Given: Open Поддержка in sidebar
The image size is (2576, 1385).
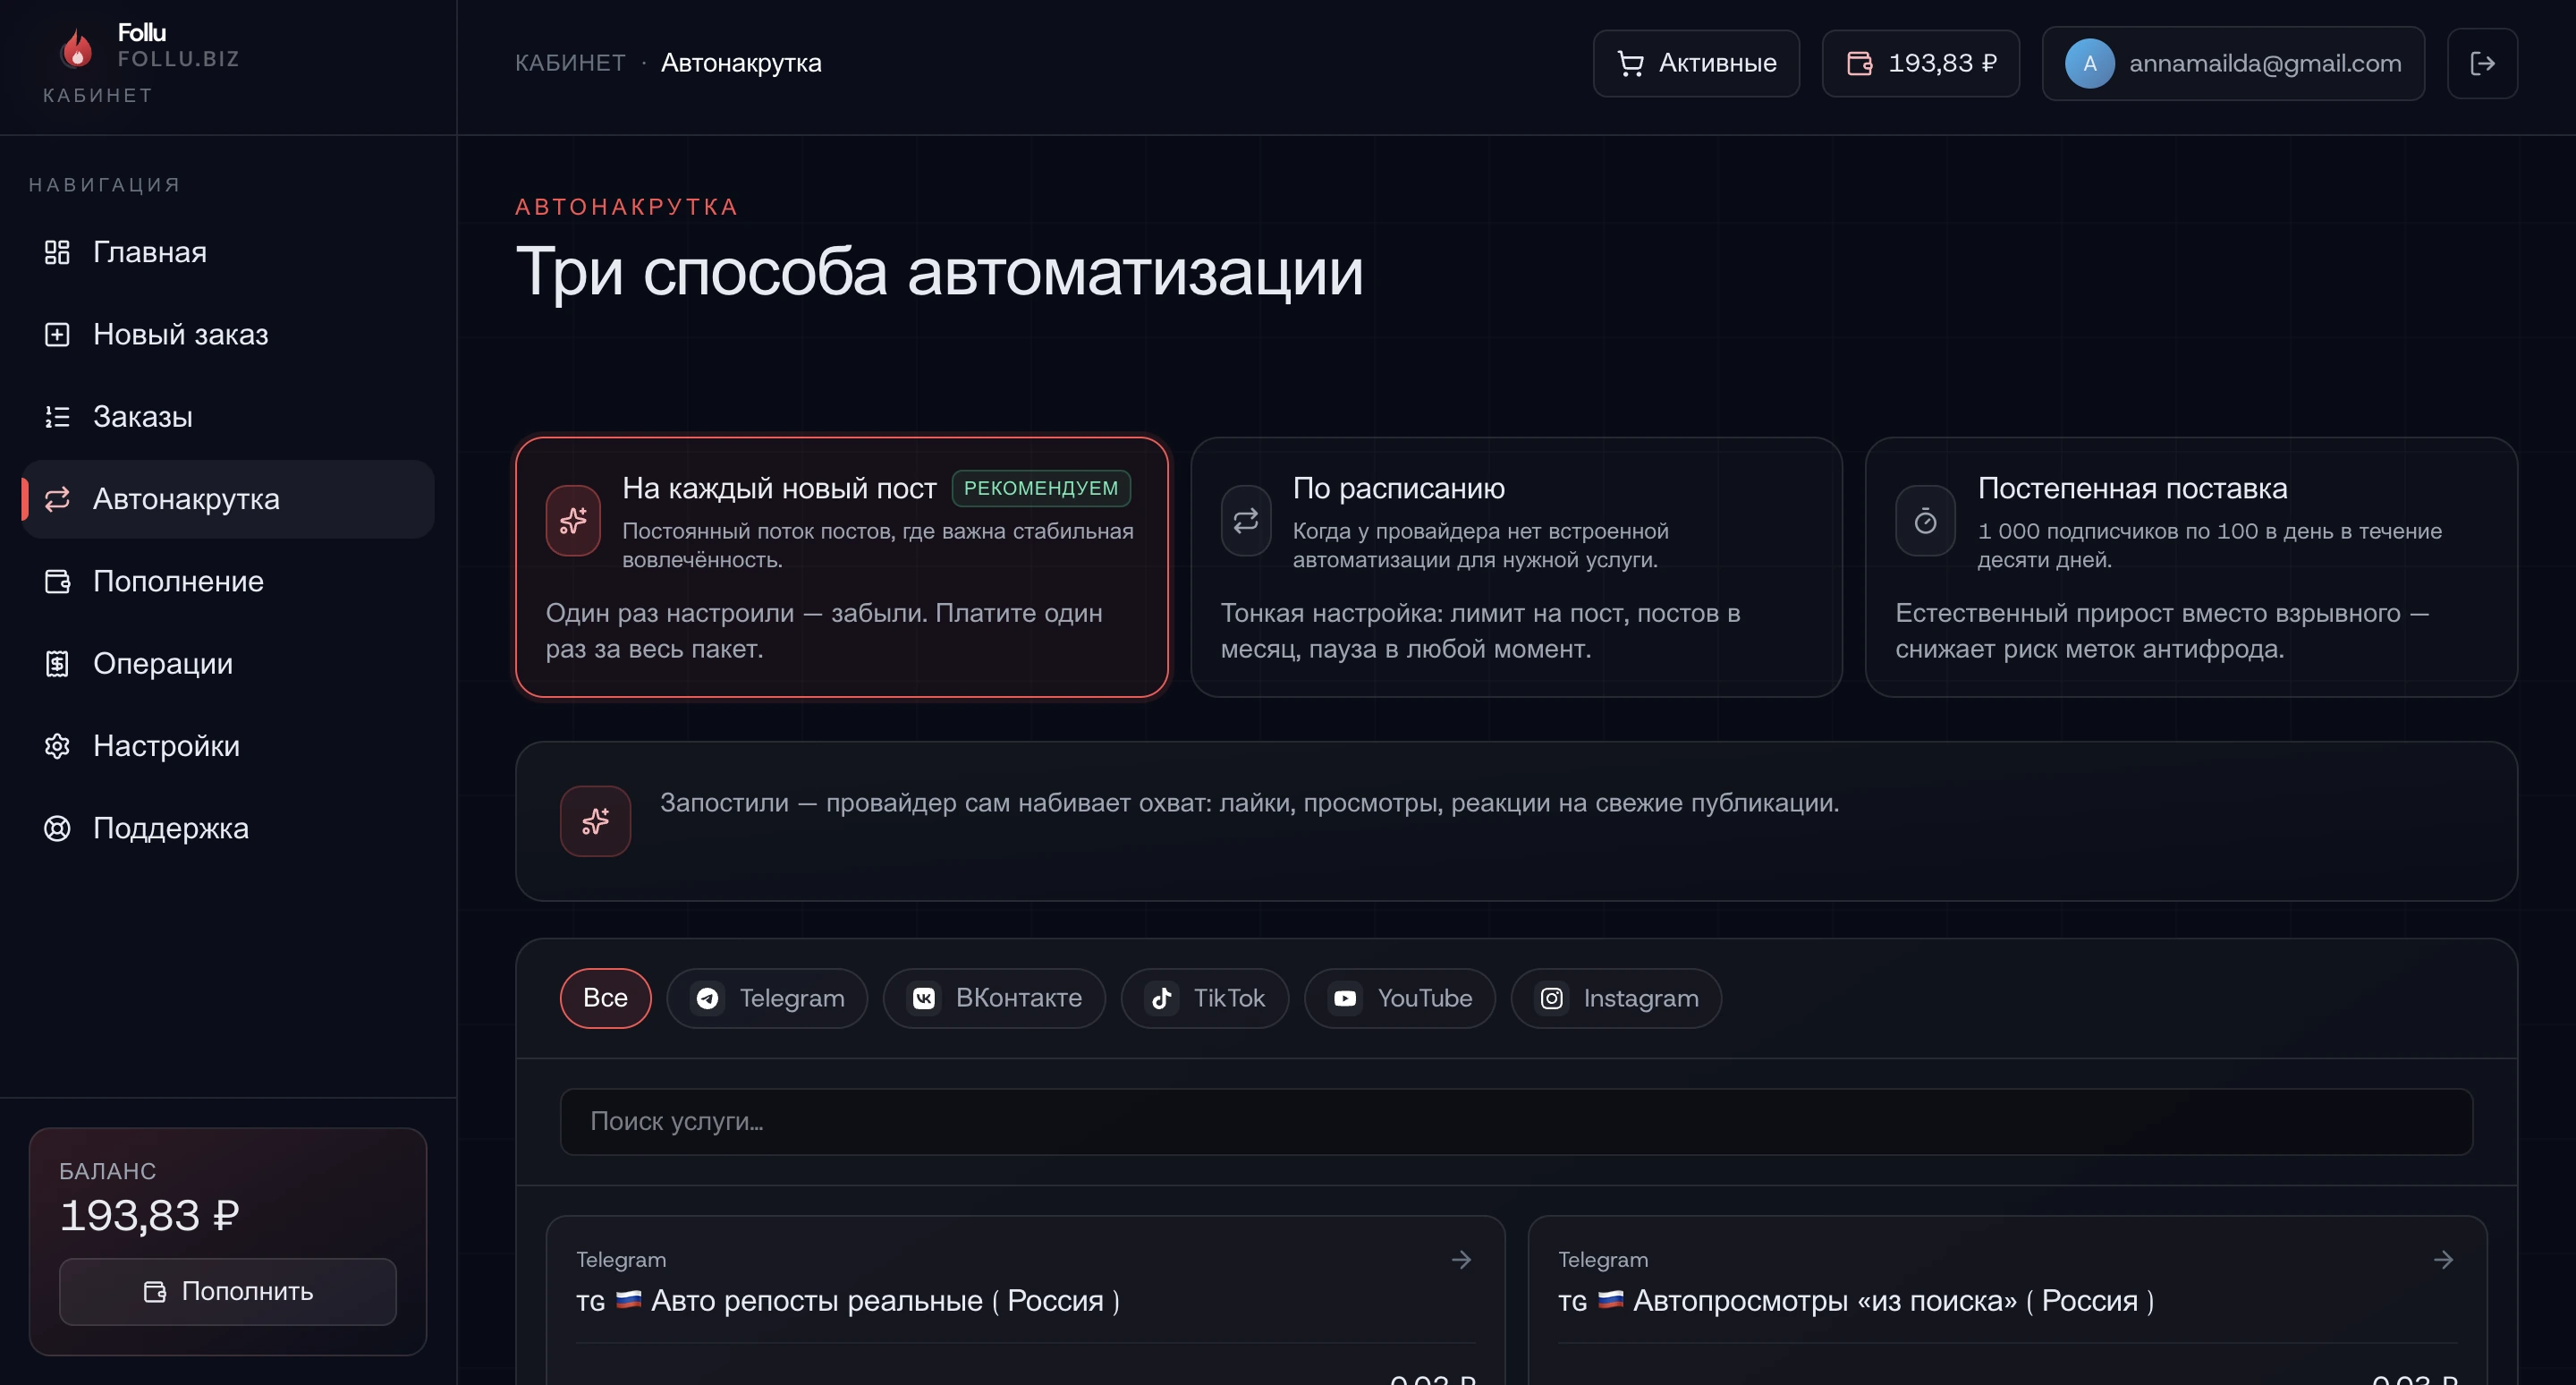Looking at the screenshot, I should (x=228, y=828).
